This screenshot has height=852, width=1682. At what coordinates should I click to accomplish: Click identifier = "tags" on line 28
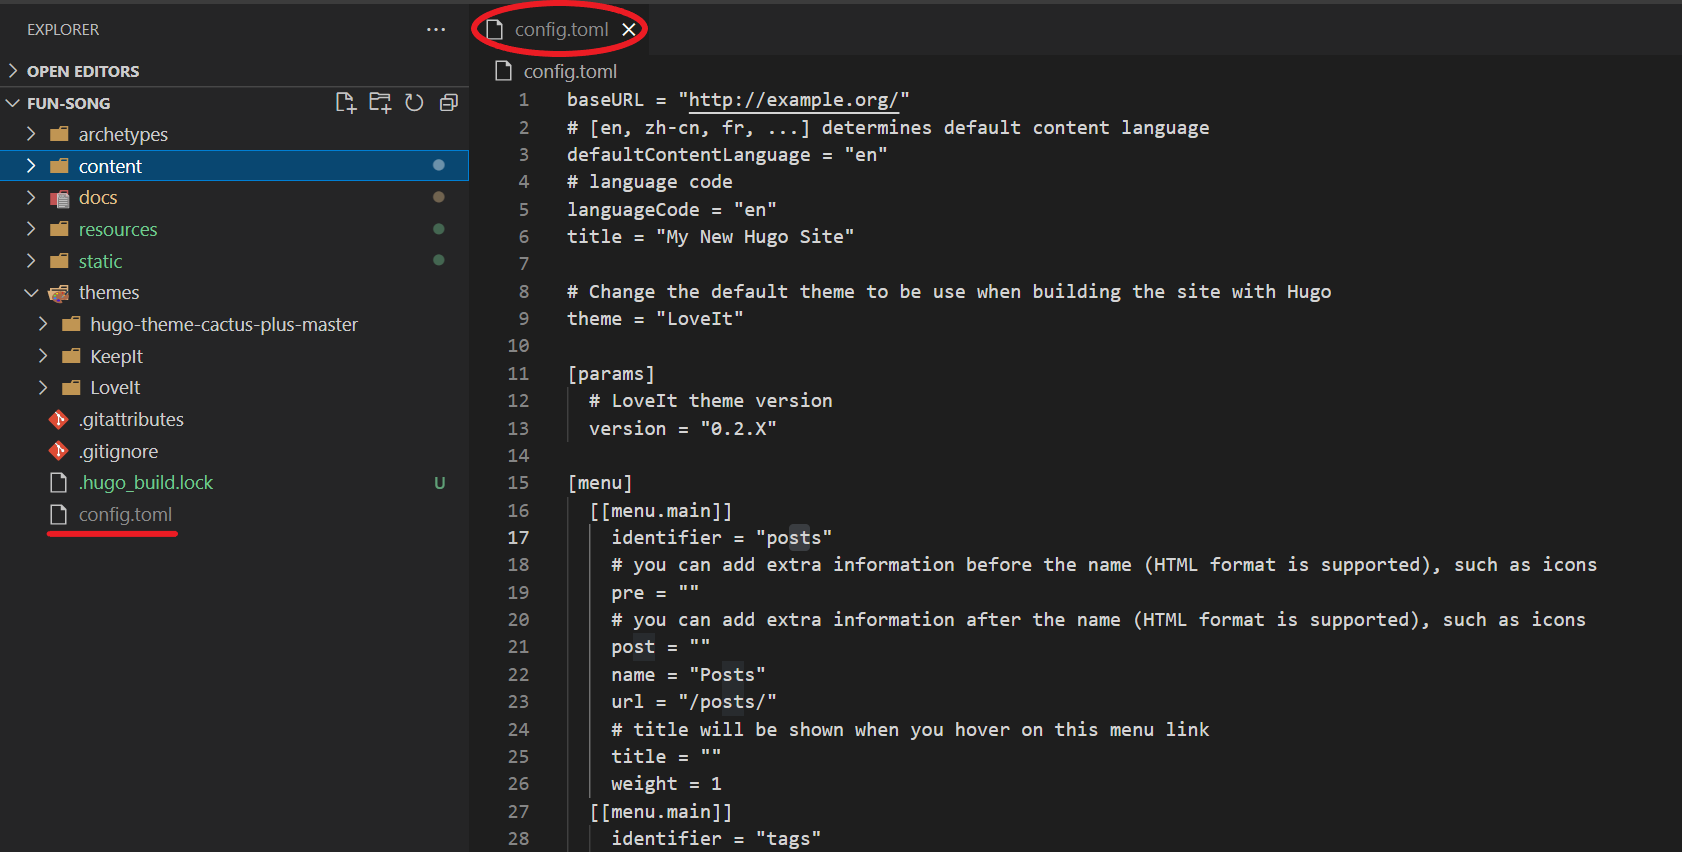pyautogui.click(x=716, y=839)
